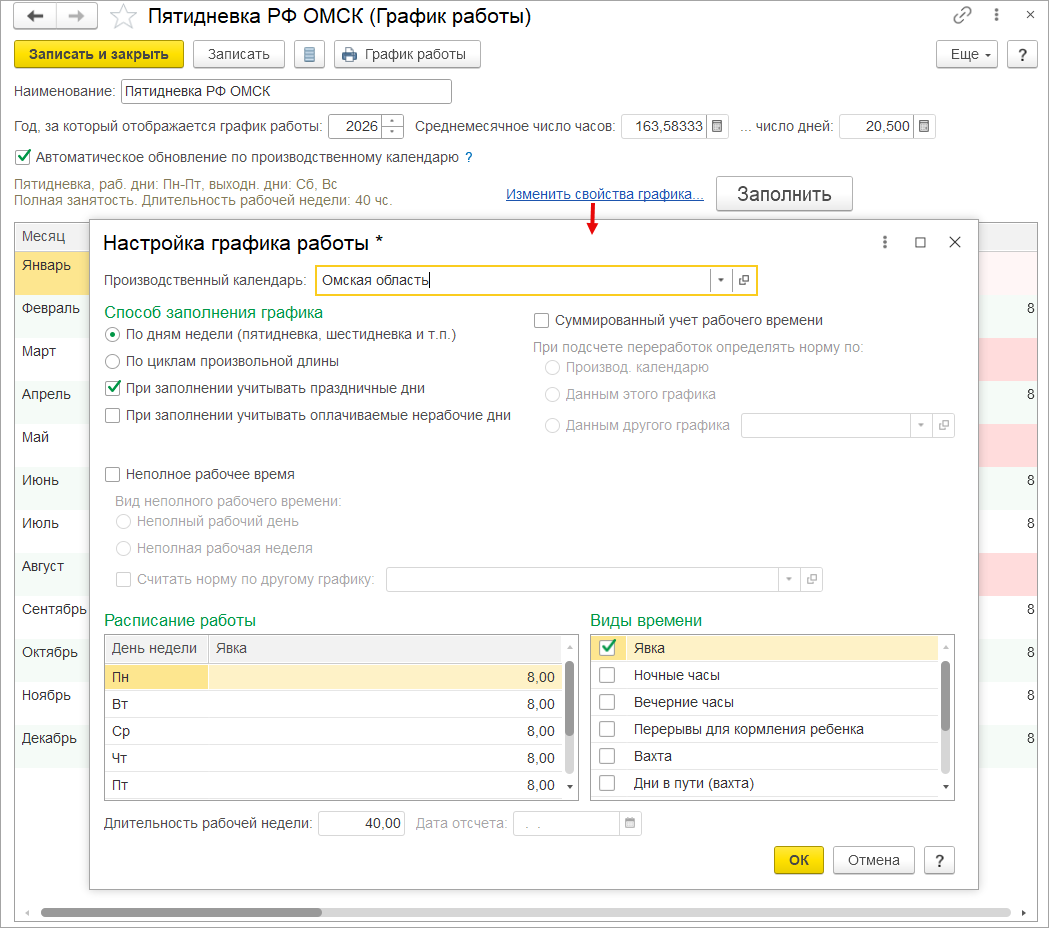Open calculator for число дней field
1049x928 pixels.
[x=924, y=127]
